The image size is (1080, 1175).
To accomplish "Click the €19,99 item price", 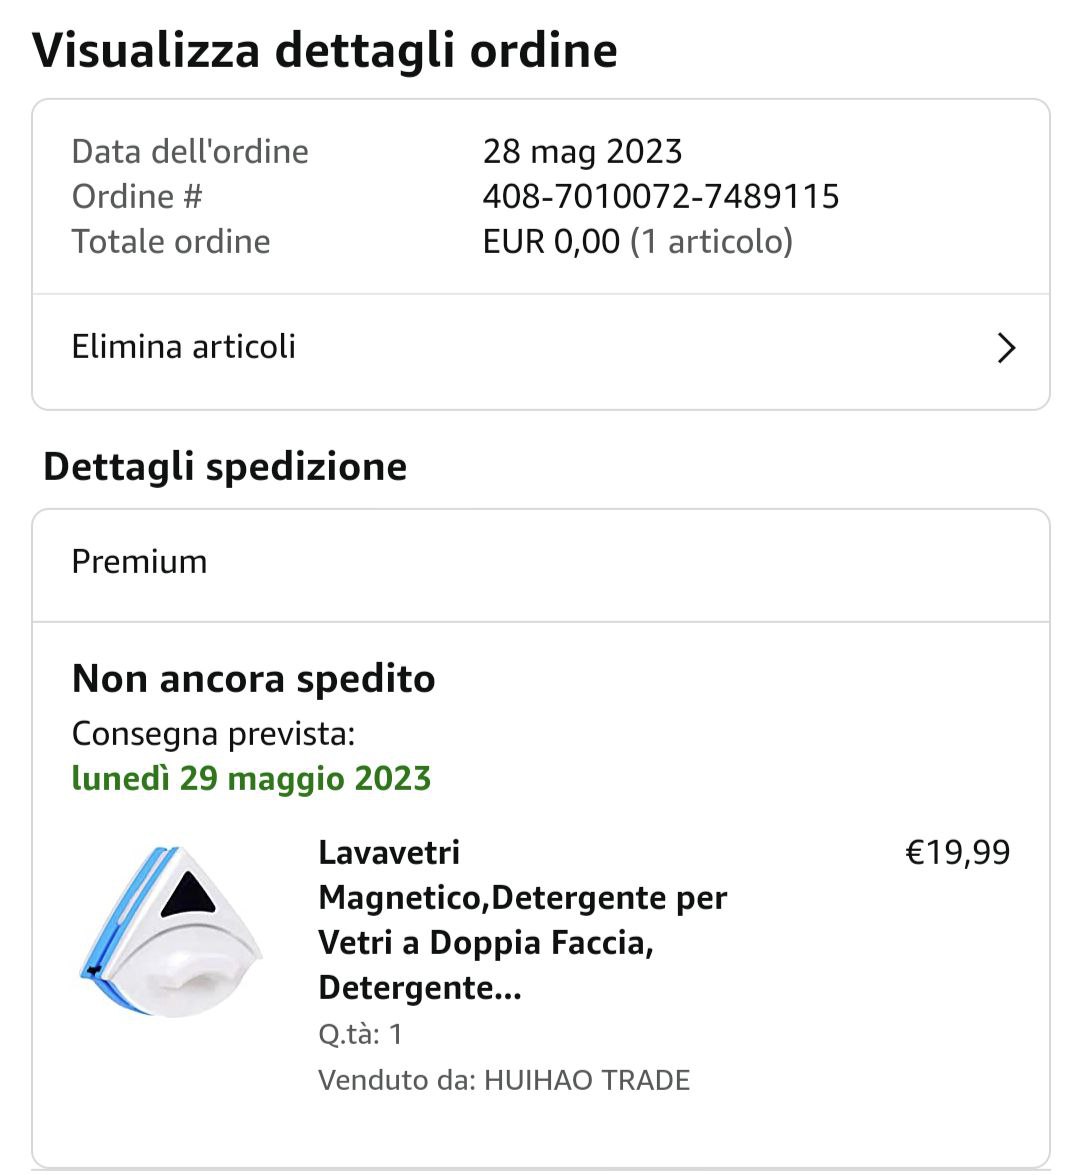I will (x=957, y=852).
